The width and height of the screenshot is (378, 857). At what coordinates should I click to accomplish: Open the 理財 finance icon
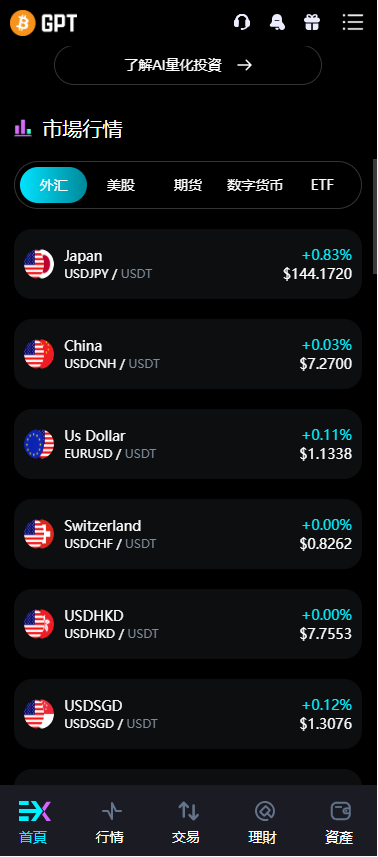[x=264, y=811]
